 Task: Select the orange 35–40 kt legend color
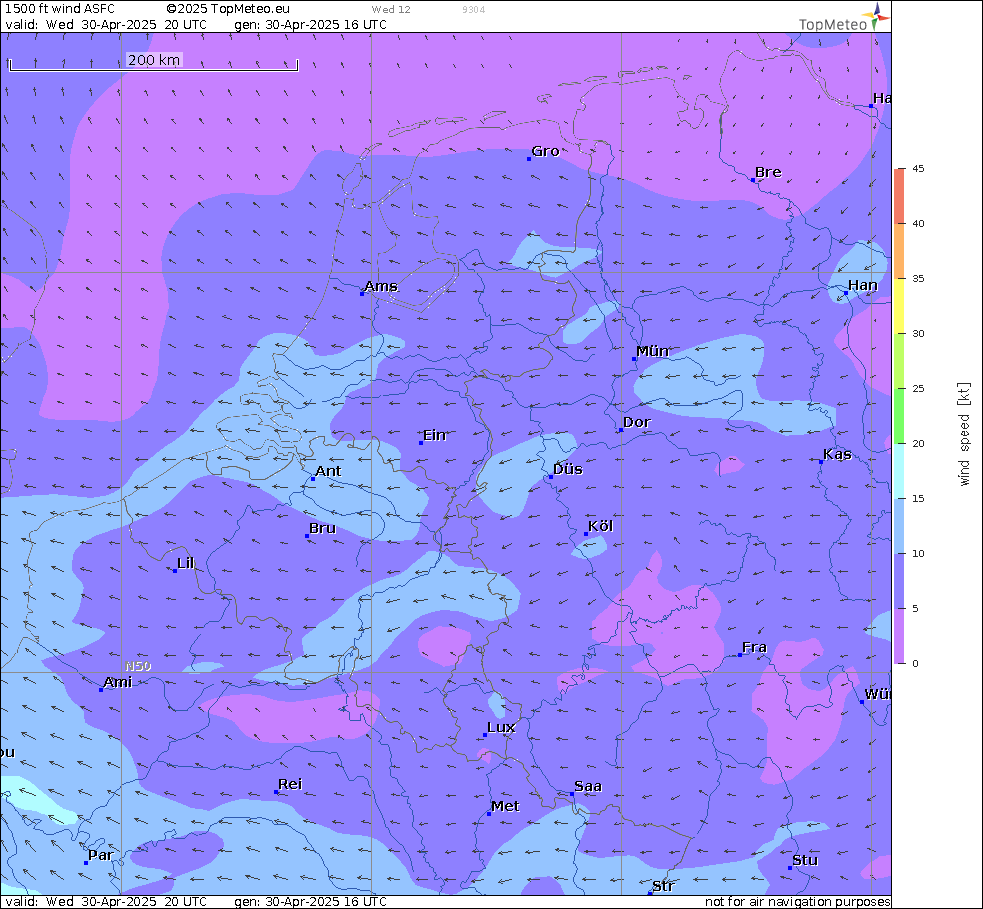pos(899,251)
